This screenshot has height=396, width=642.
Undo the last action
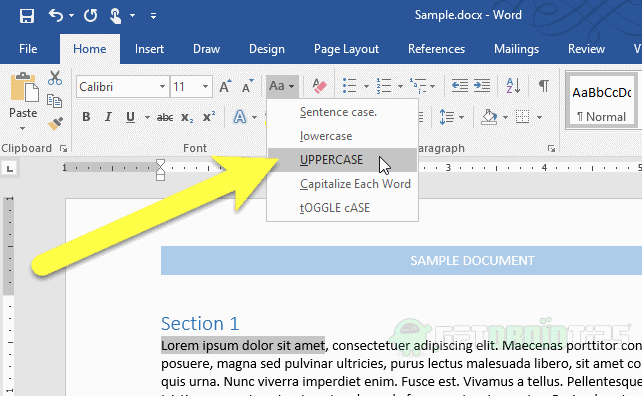point(56,16)
